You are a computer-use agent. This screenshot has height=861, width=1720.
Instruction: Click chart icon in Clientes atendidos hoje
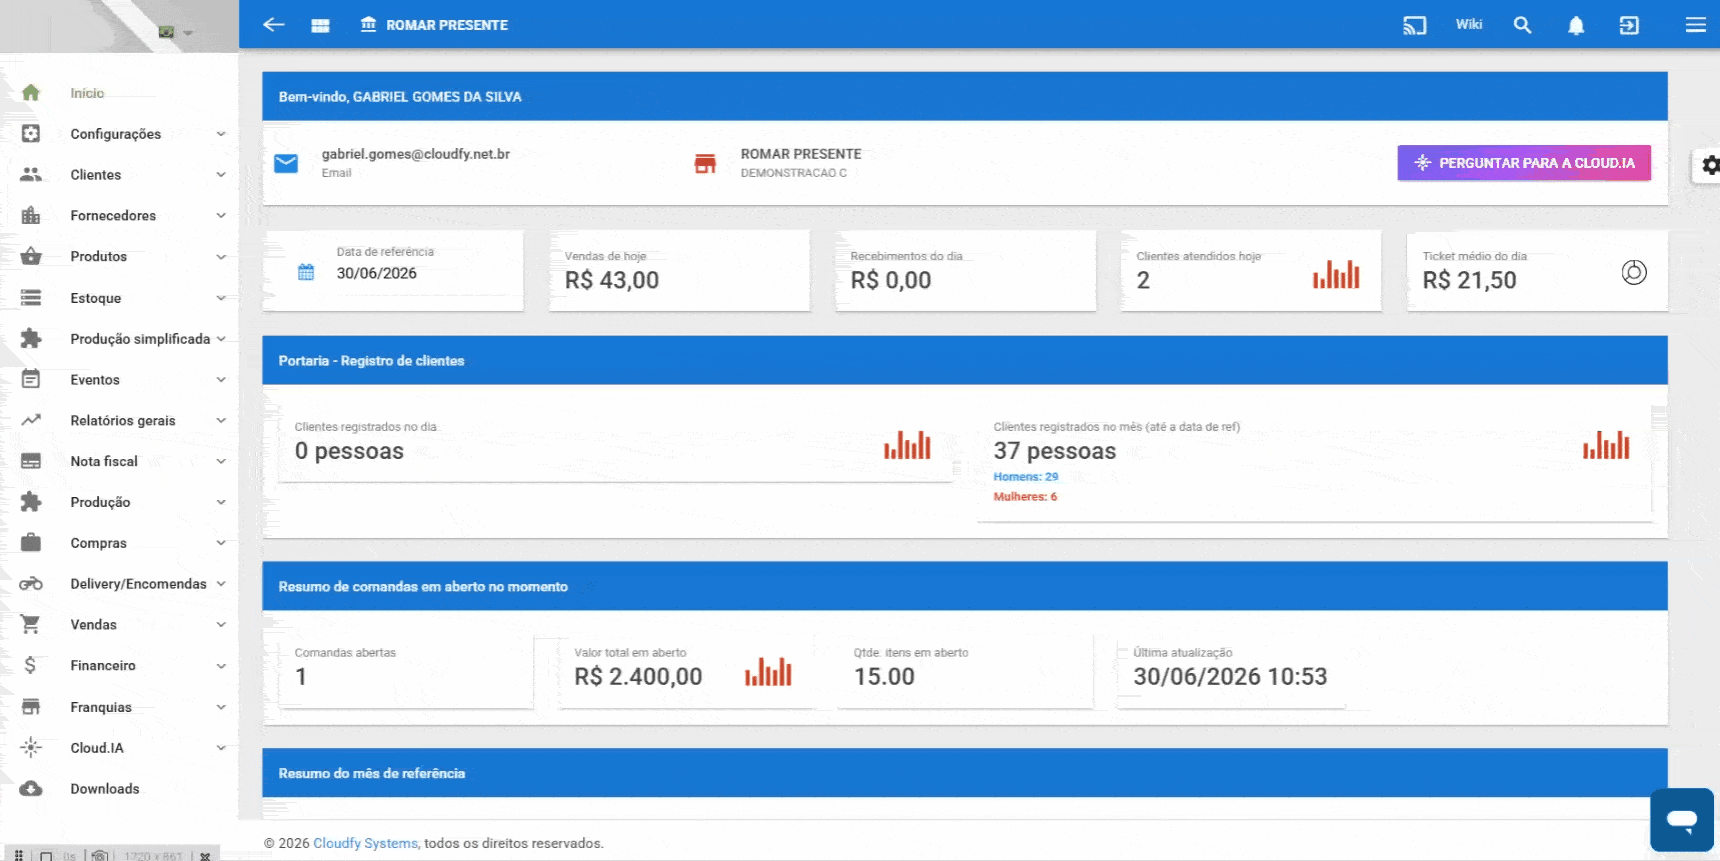1336,274
